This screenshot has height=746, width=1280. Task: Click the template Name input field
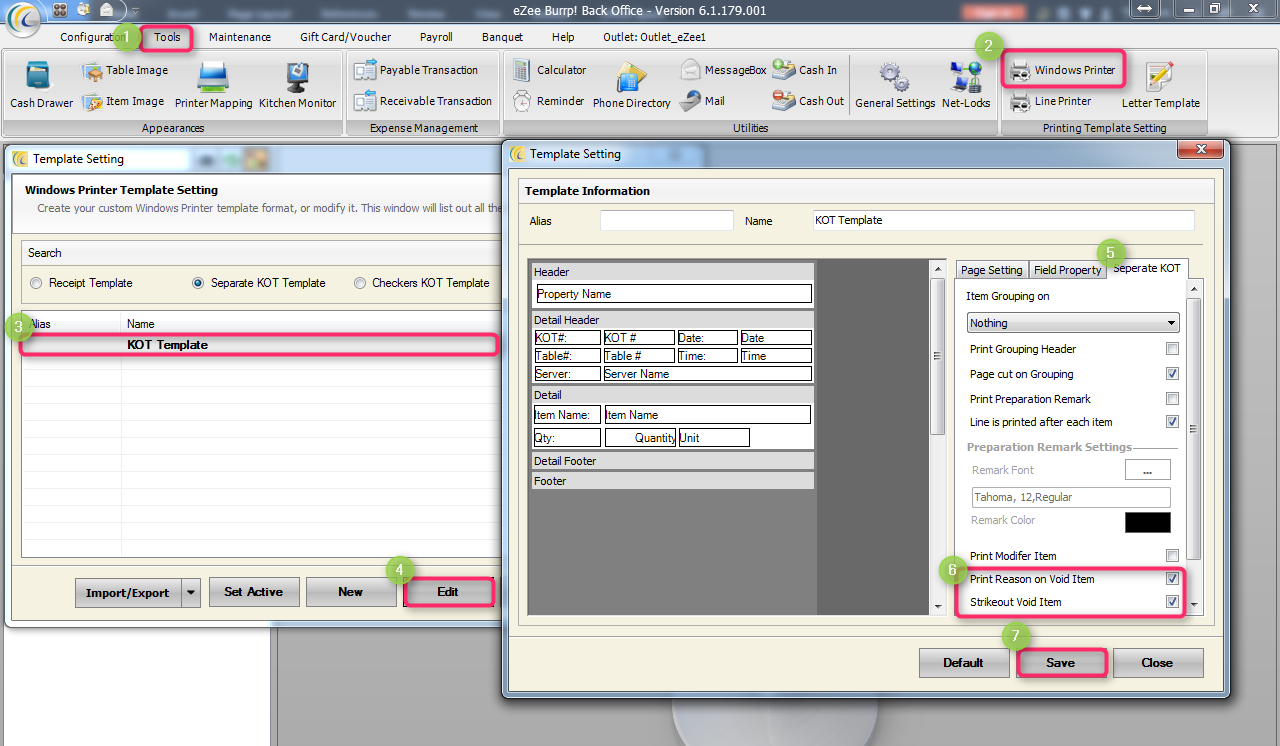pyautogui.click(x=1003, y=220)
